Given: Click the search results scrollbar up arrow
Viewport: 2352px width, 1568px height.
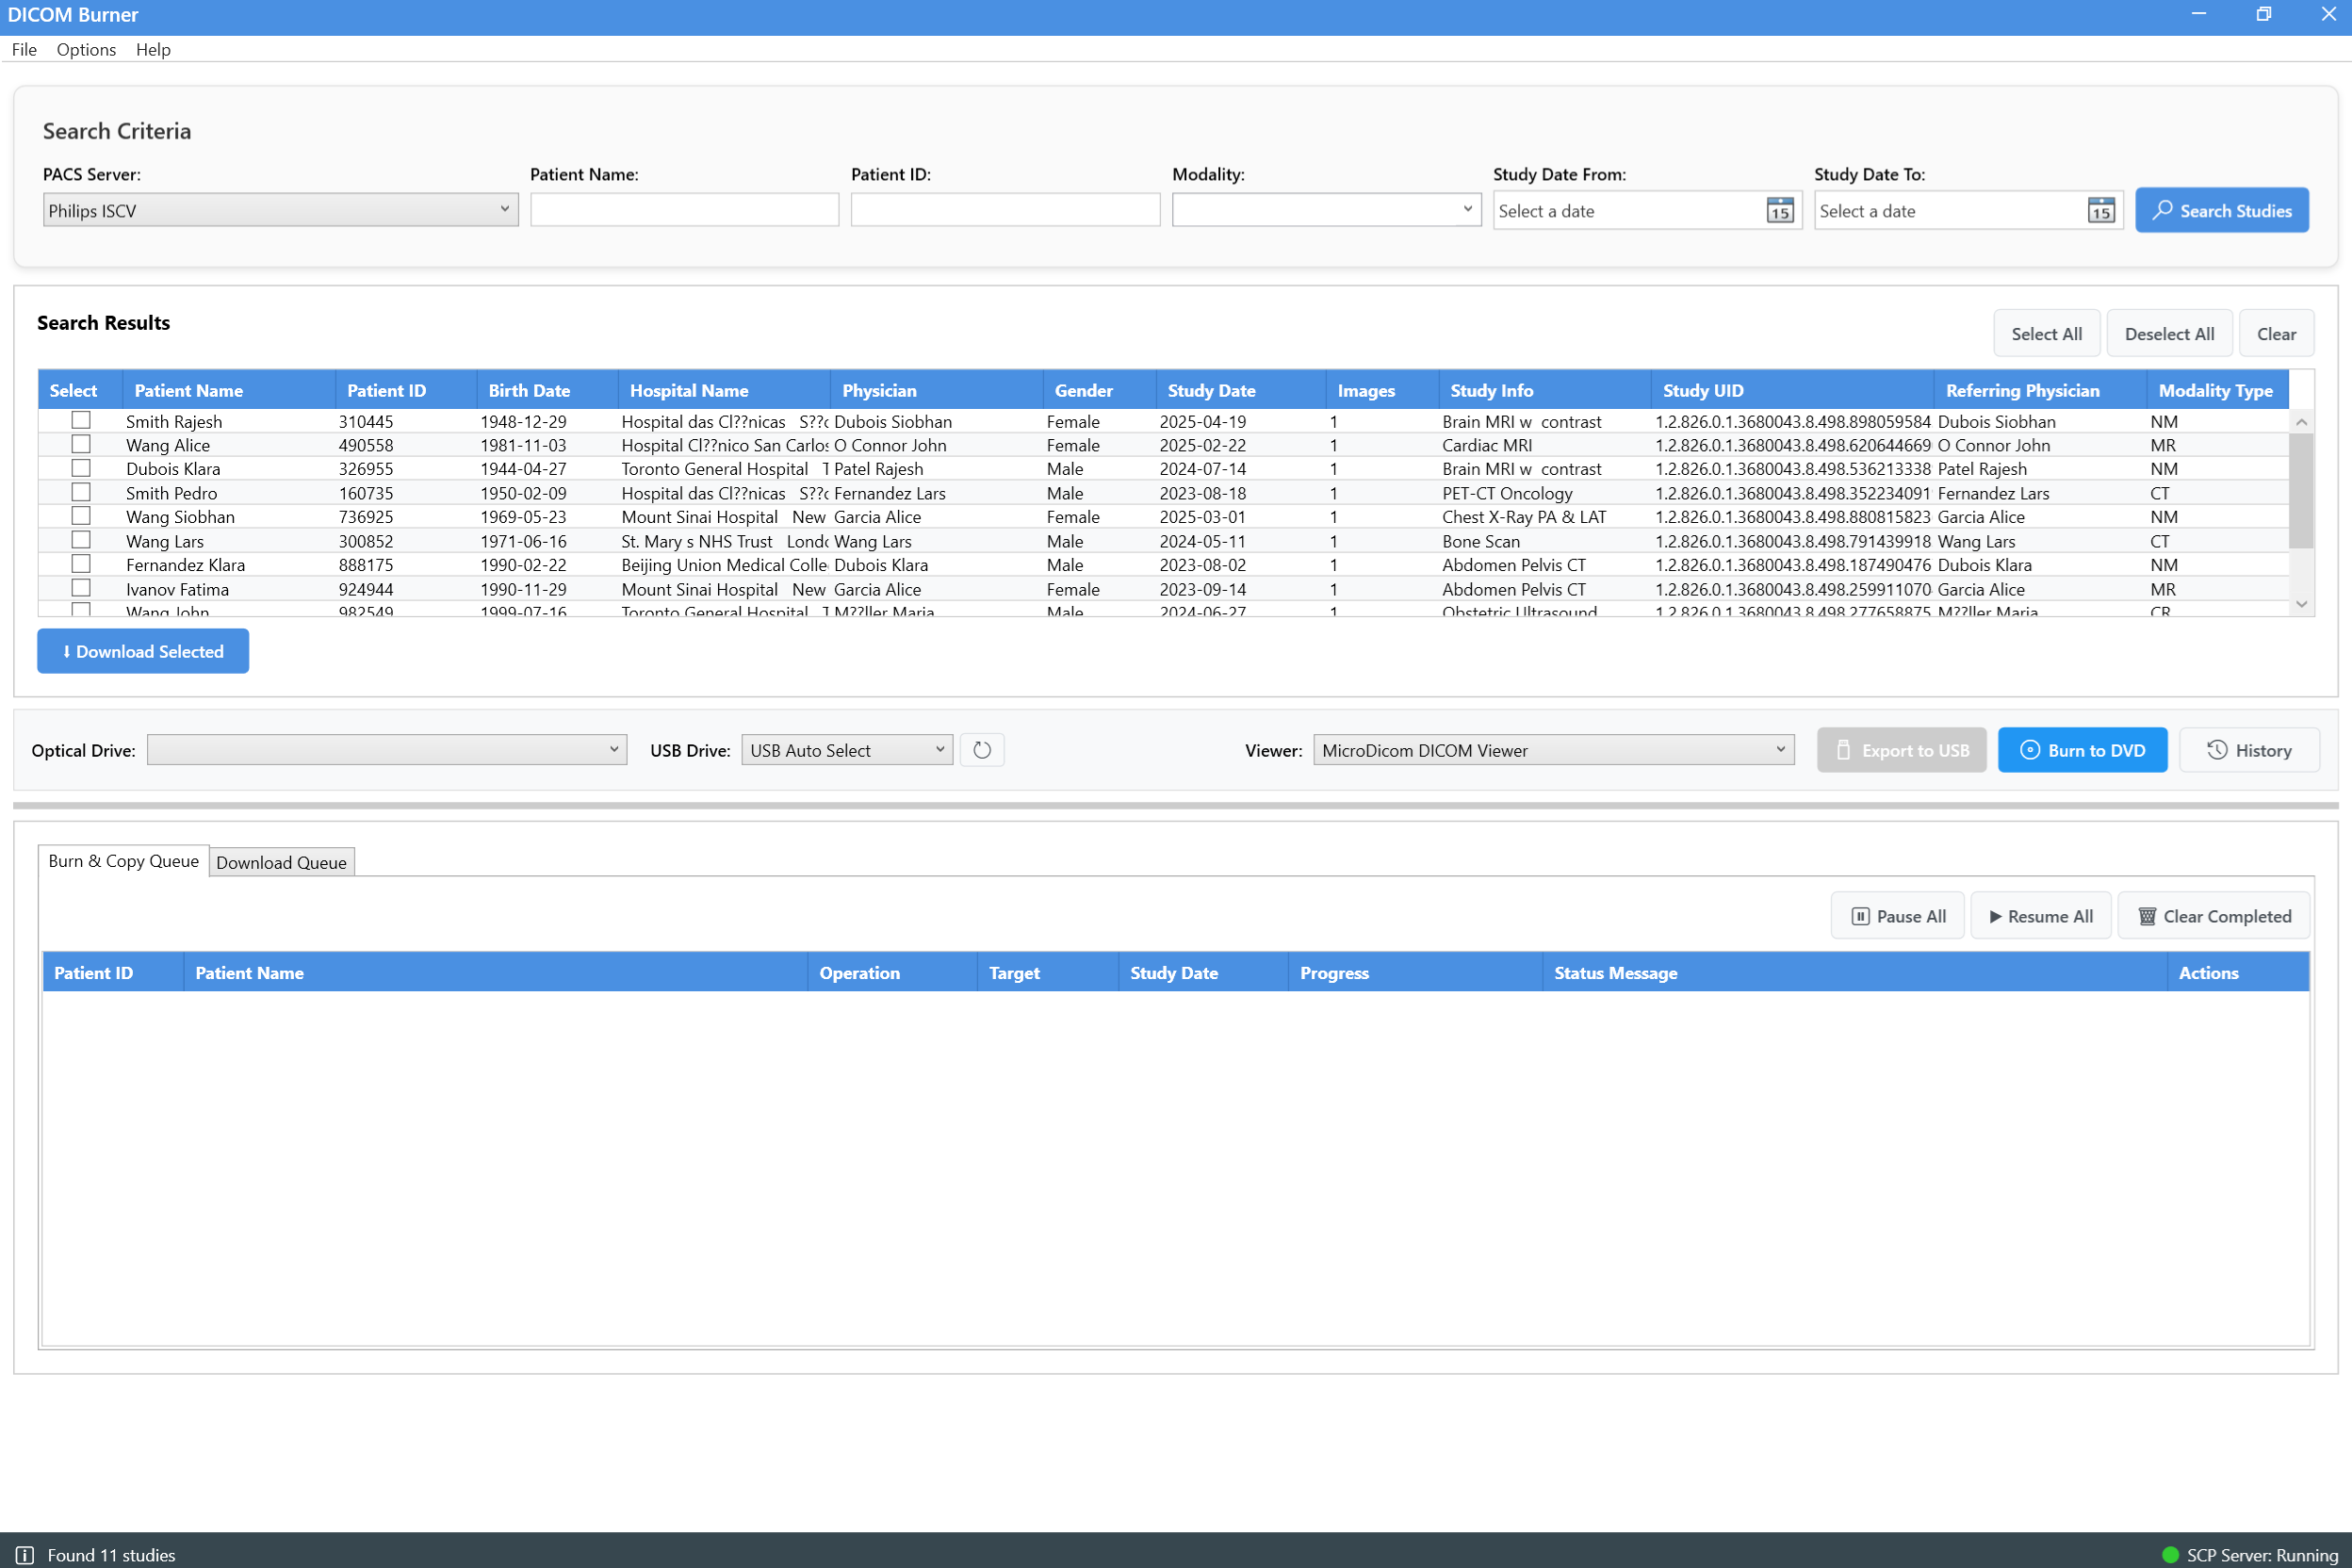Looking at the screenshot, I should click(2301, 422).
